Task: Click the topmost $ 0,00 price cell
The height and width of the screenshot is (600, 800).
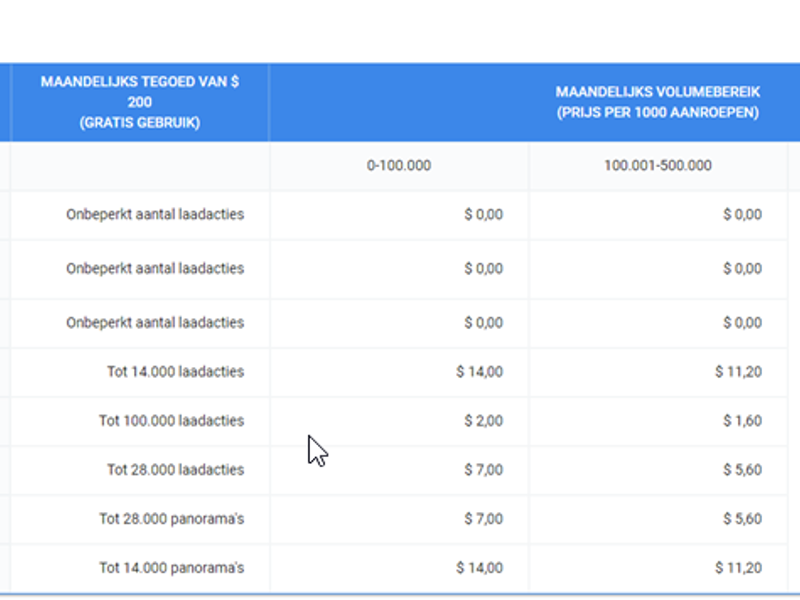Action: [x=486, y=214]
